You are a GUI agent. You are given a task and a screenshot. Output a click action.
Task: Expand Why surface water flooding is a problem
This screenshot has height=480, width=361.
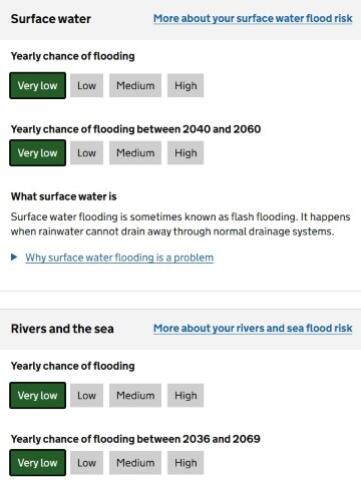(x=119, y=258)
